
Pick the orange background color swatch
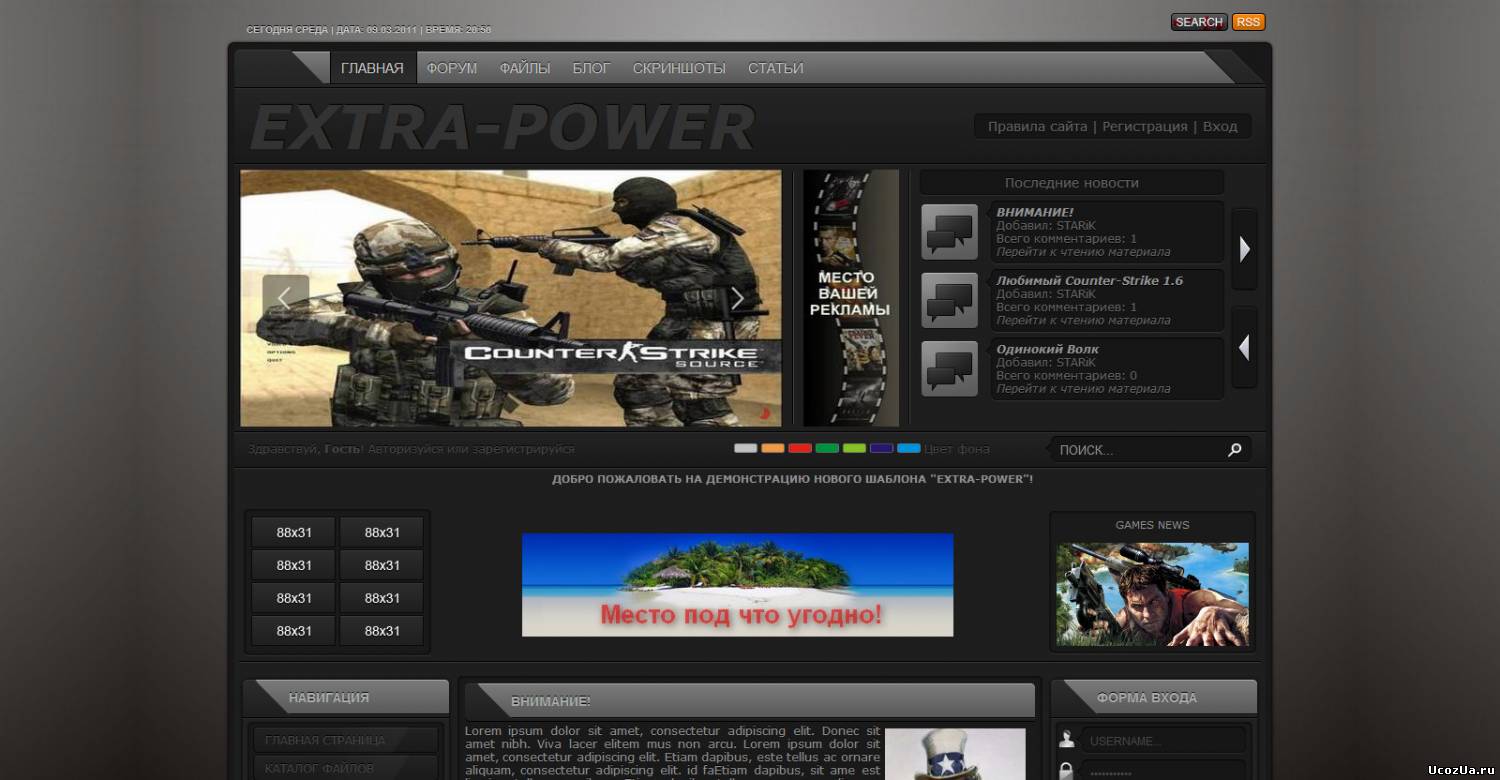pos(773,449)
